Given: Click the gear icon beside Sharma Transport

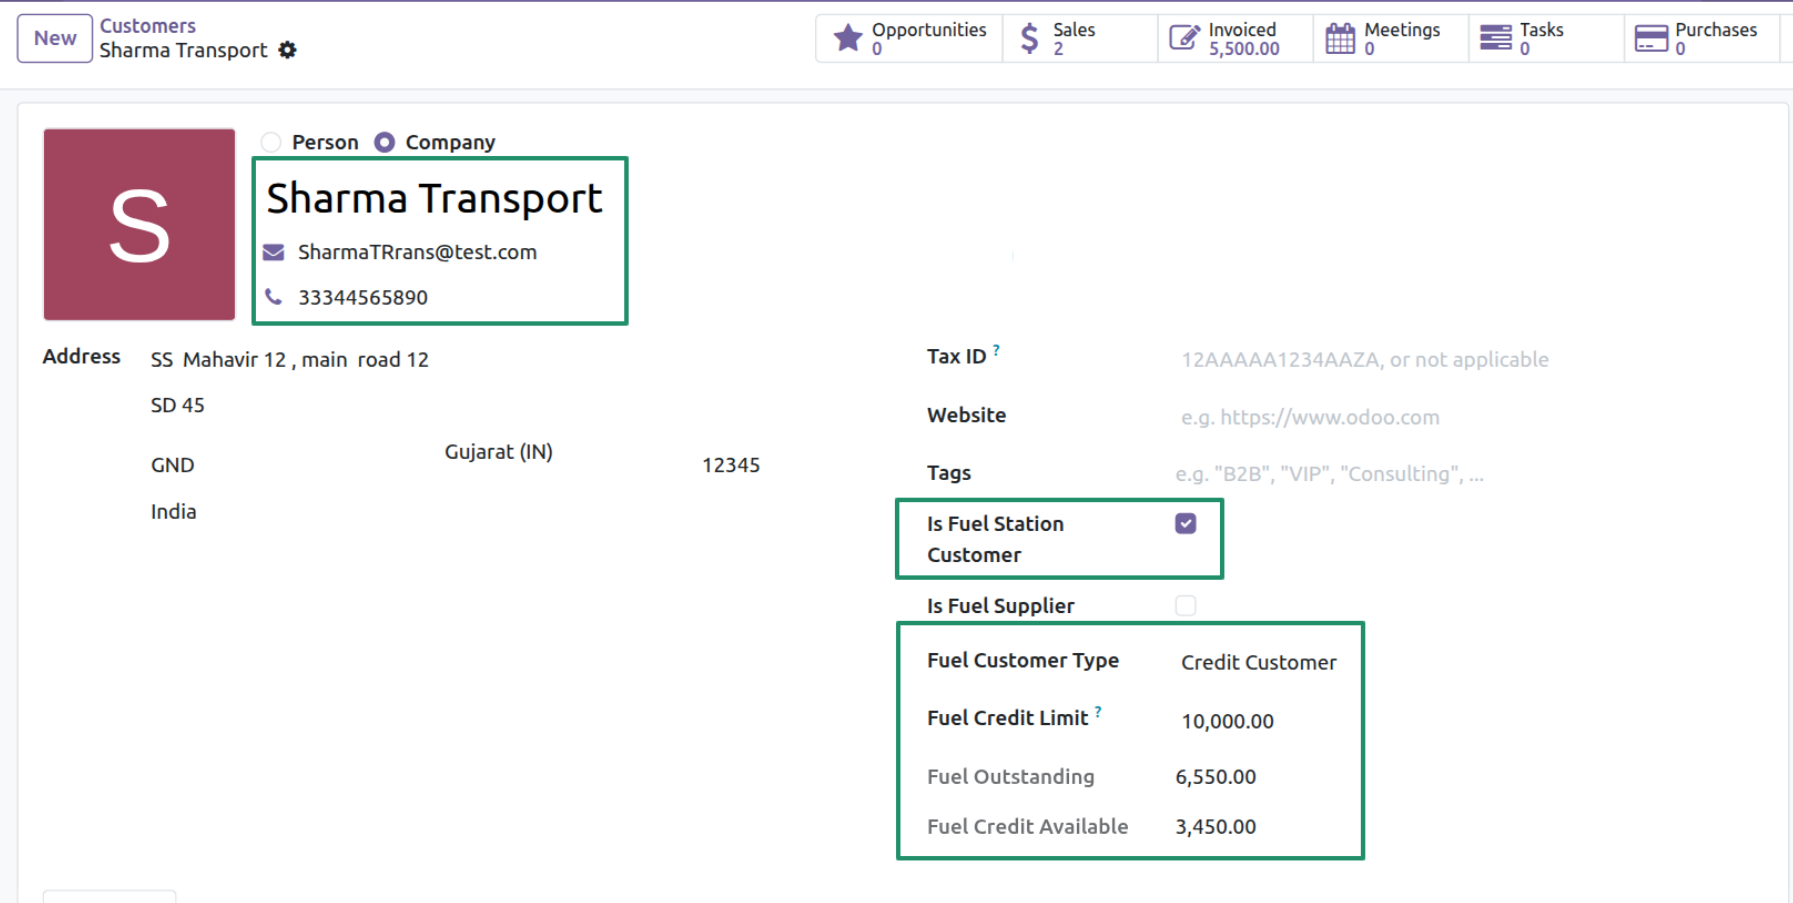Looking at the screenshot, I should coord(287,50).
